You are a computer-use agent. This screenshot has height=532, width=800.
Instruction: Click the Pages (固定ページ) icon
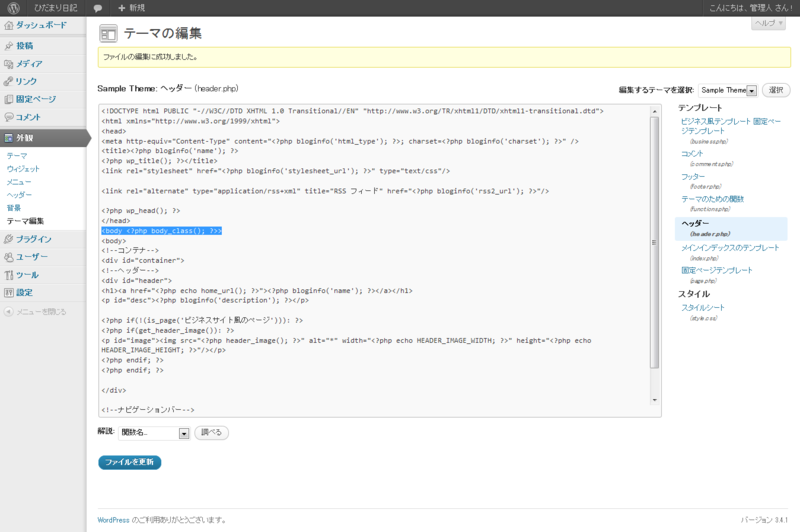coord(9,99)
